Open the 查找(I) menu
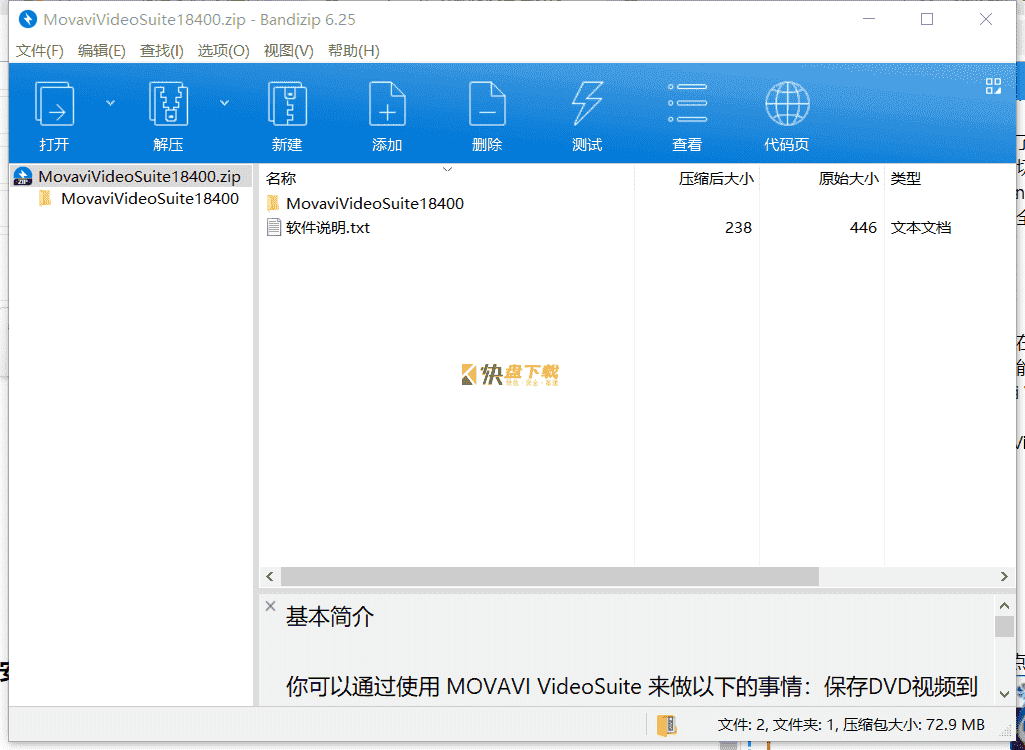The image size is (1025, 750). coord(161,50)
